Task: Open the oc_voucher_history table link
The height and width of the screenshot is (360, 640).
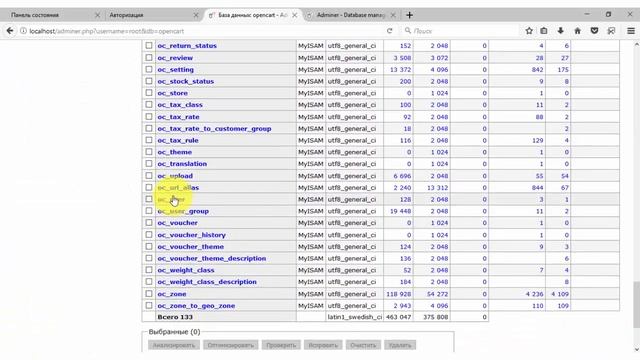Action: tap(191, 235)
